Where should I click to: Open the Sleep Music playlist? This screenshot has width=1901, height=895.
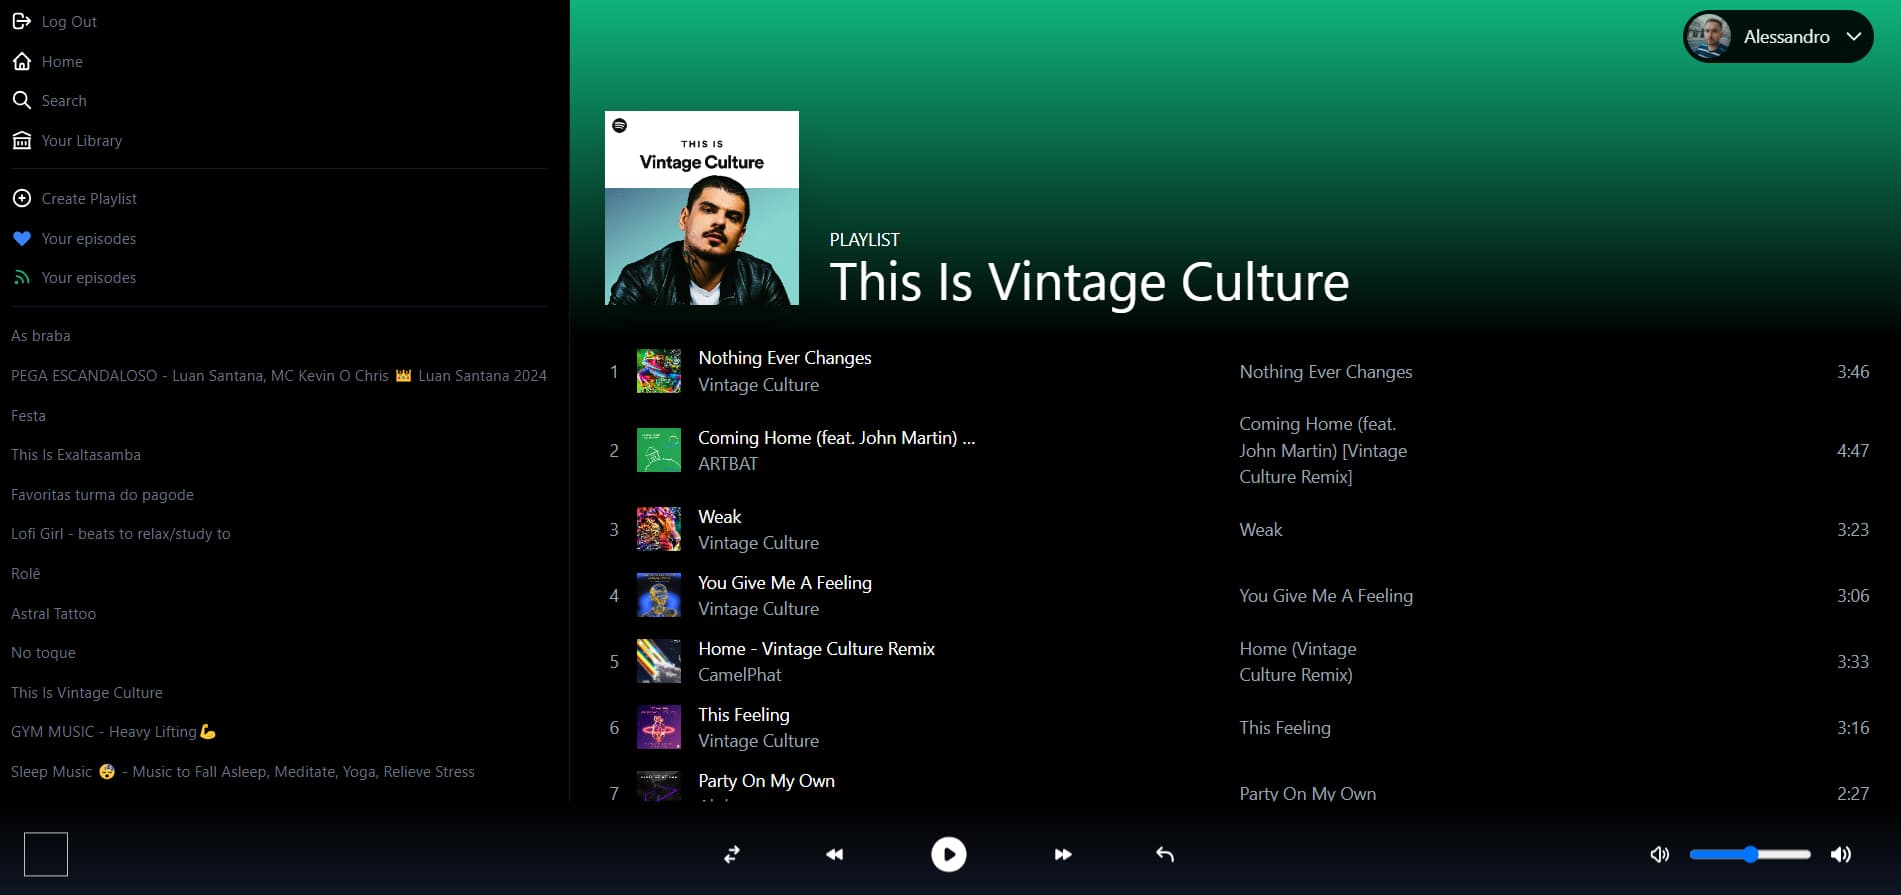243,772
